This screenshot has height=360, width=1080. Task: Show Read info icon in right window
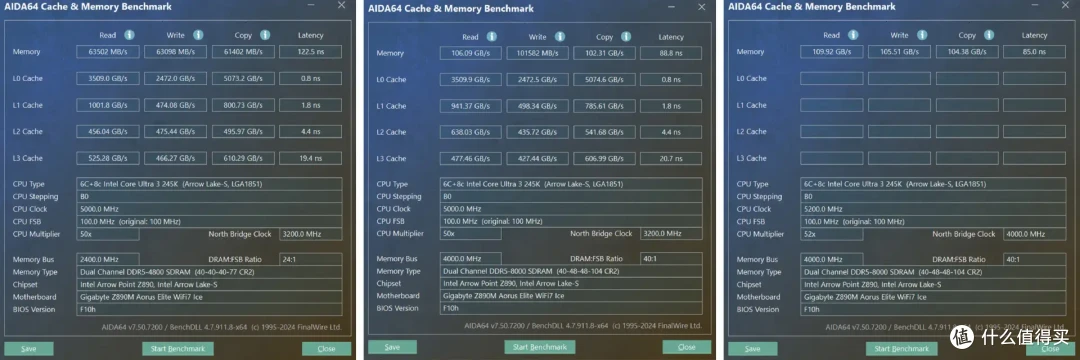point(853,35)
